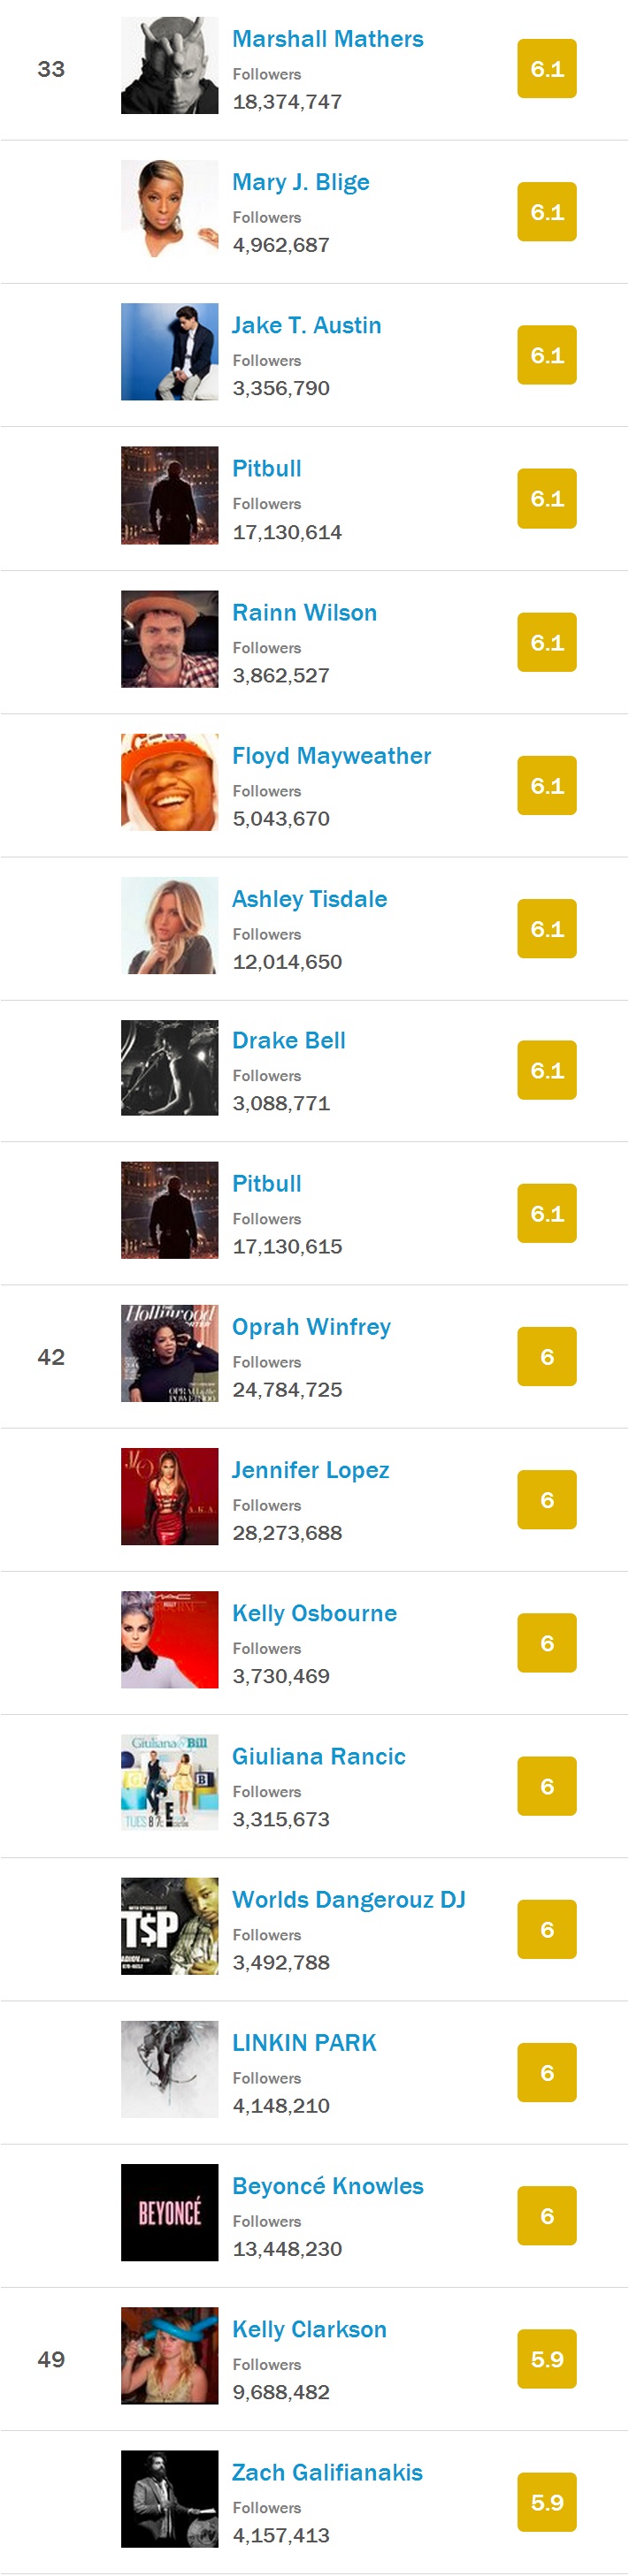Click Giuliana Rancic's profile image
Screen dimensions: 629x2576
point(169,1782)
